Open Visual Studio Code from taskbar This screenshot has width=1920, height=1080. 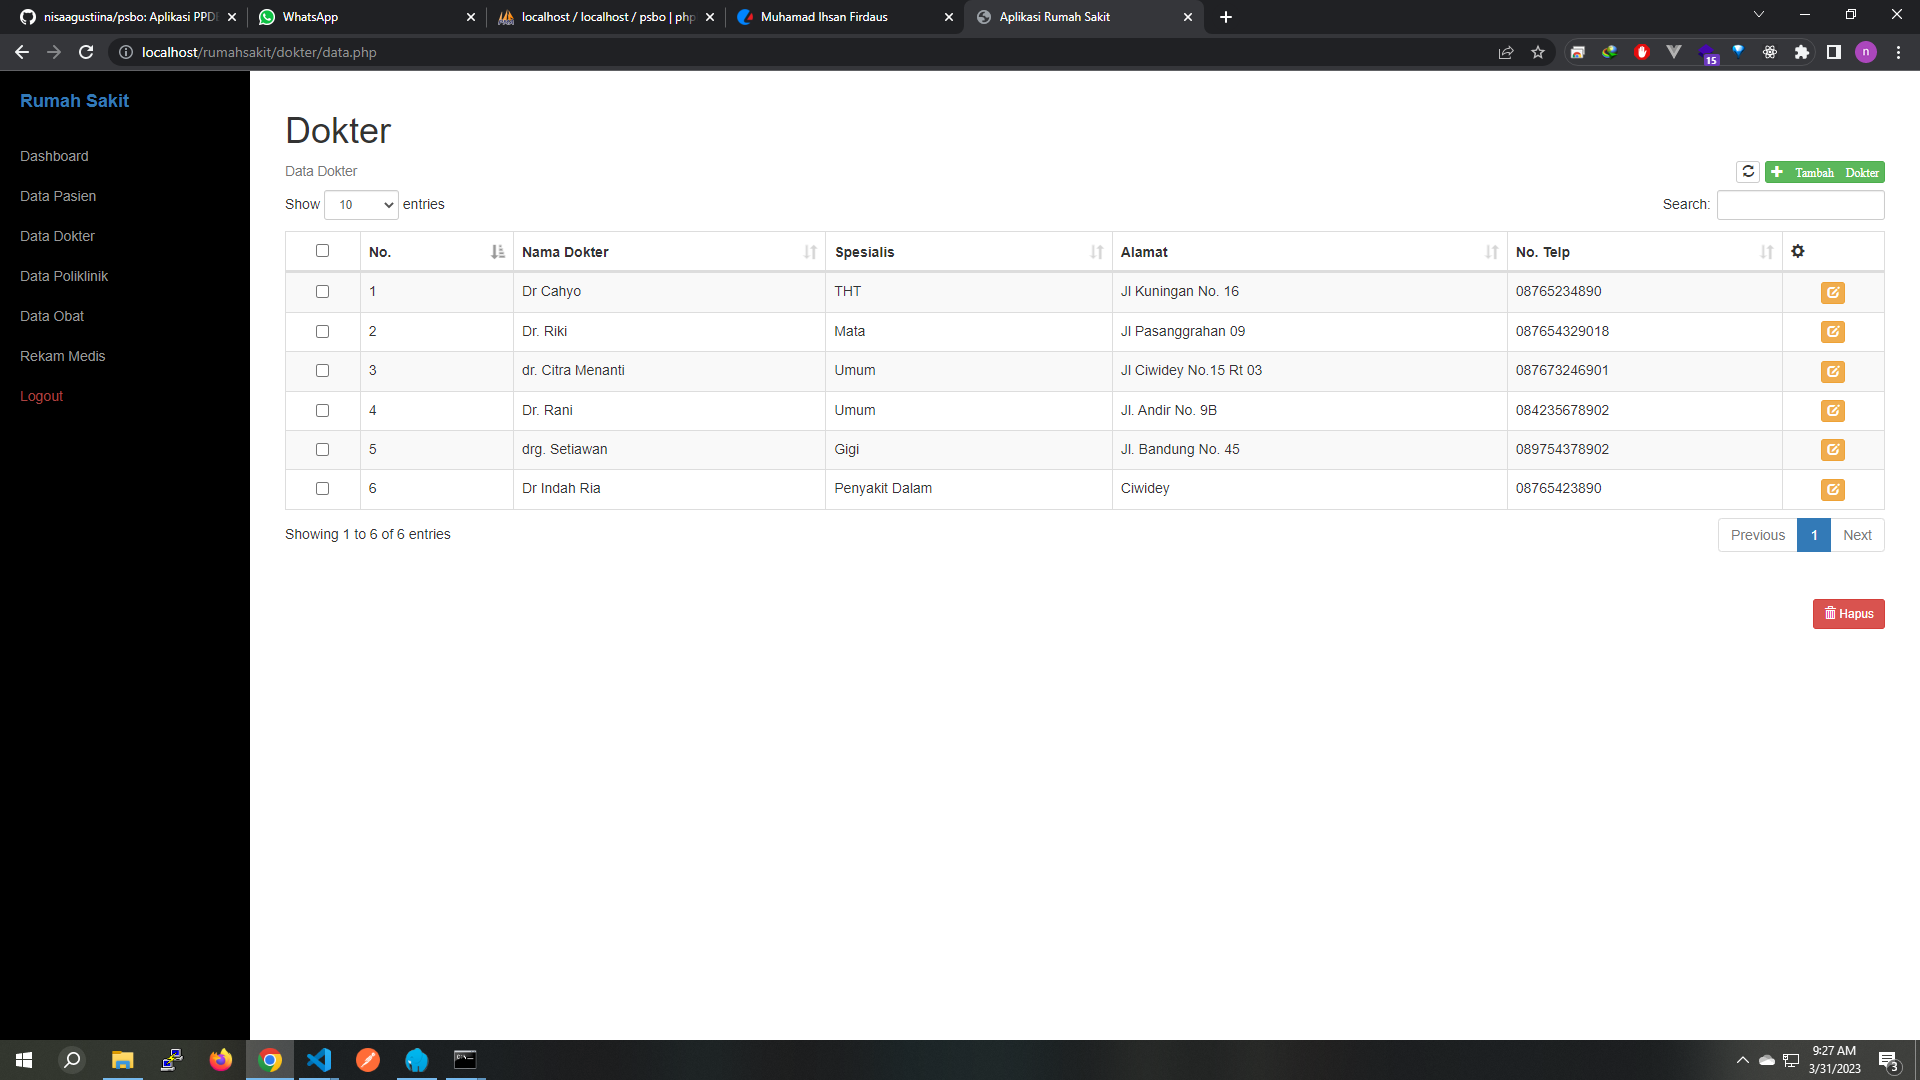click(319, 1060)
